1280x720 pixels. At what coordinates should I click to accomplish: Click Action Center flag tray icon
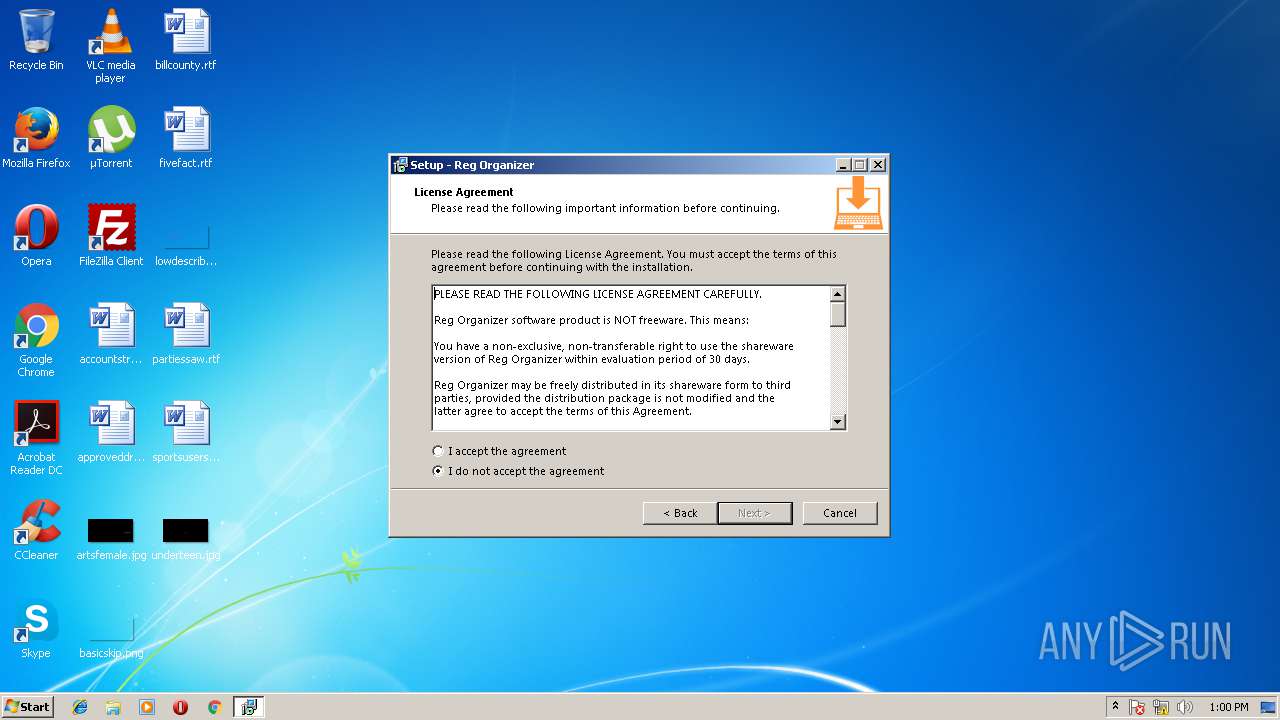click(1137, 707)
